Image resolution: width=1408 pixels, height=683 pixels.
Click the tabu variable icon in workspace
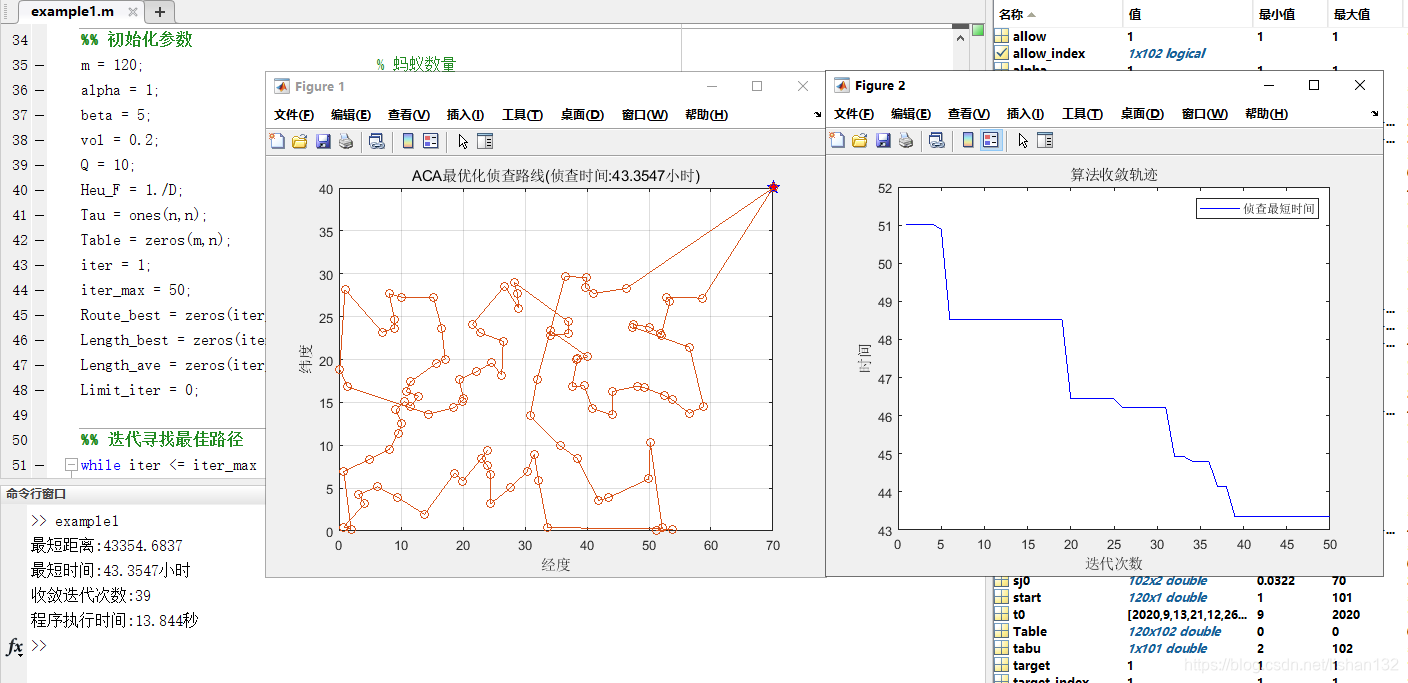[1002, 648]
